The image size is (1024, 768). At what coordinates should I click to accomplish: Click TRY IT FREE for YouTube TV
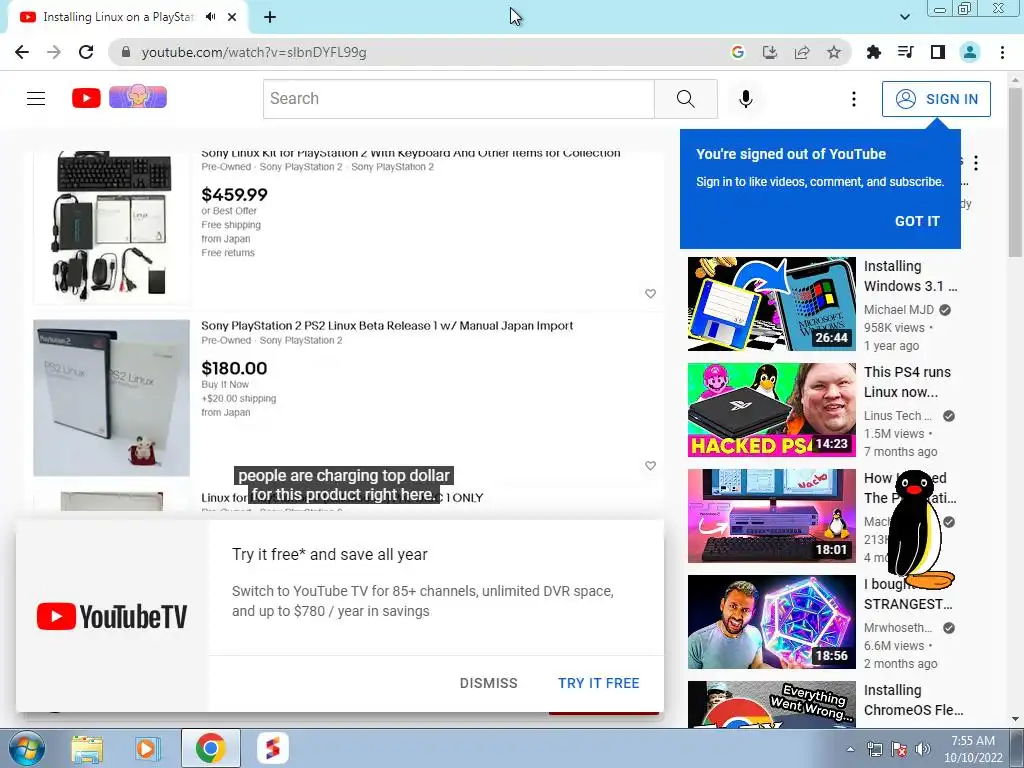pyautogui.click(x=598, y=683)
